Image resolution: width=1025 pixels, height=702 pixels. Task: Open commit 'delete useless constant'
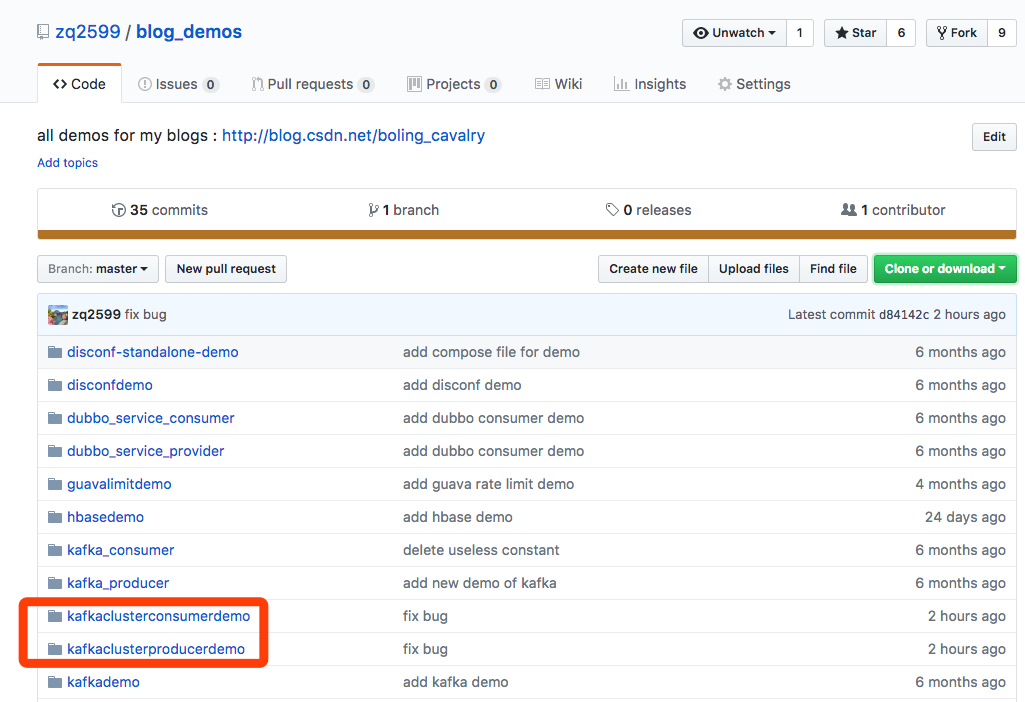coord(481,550)
